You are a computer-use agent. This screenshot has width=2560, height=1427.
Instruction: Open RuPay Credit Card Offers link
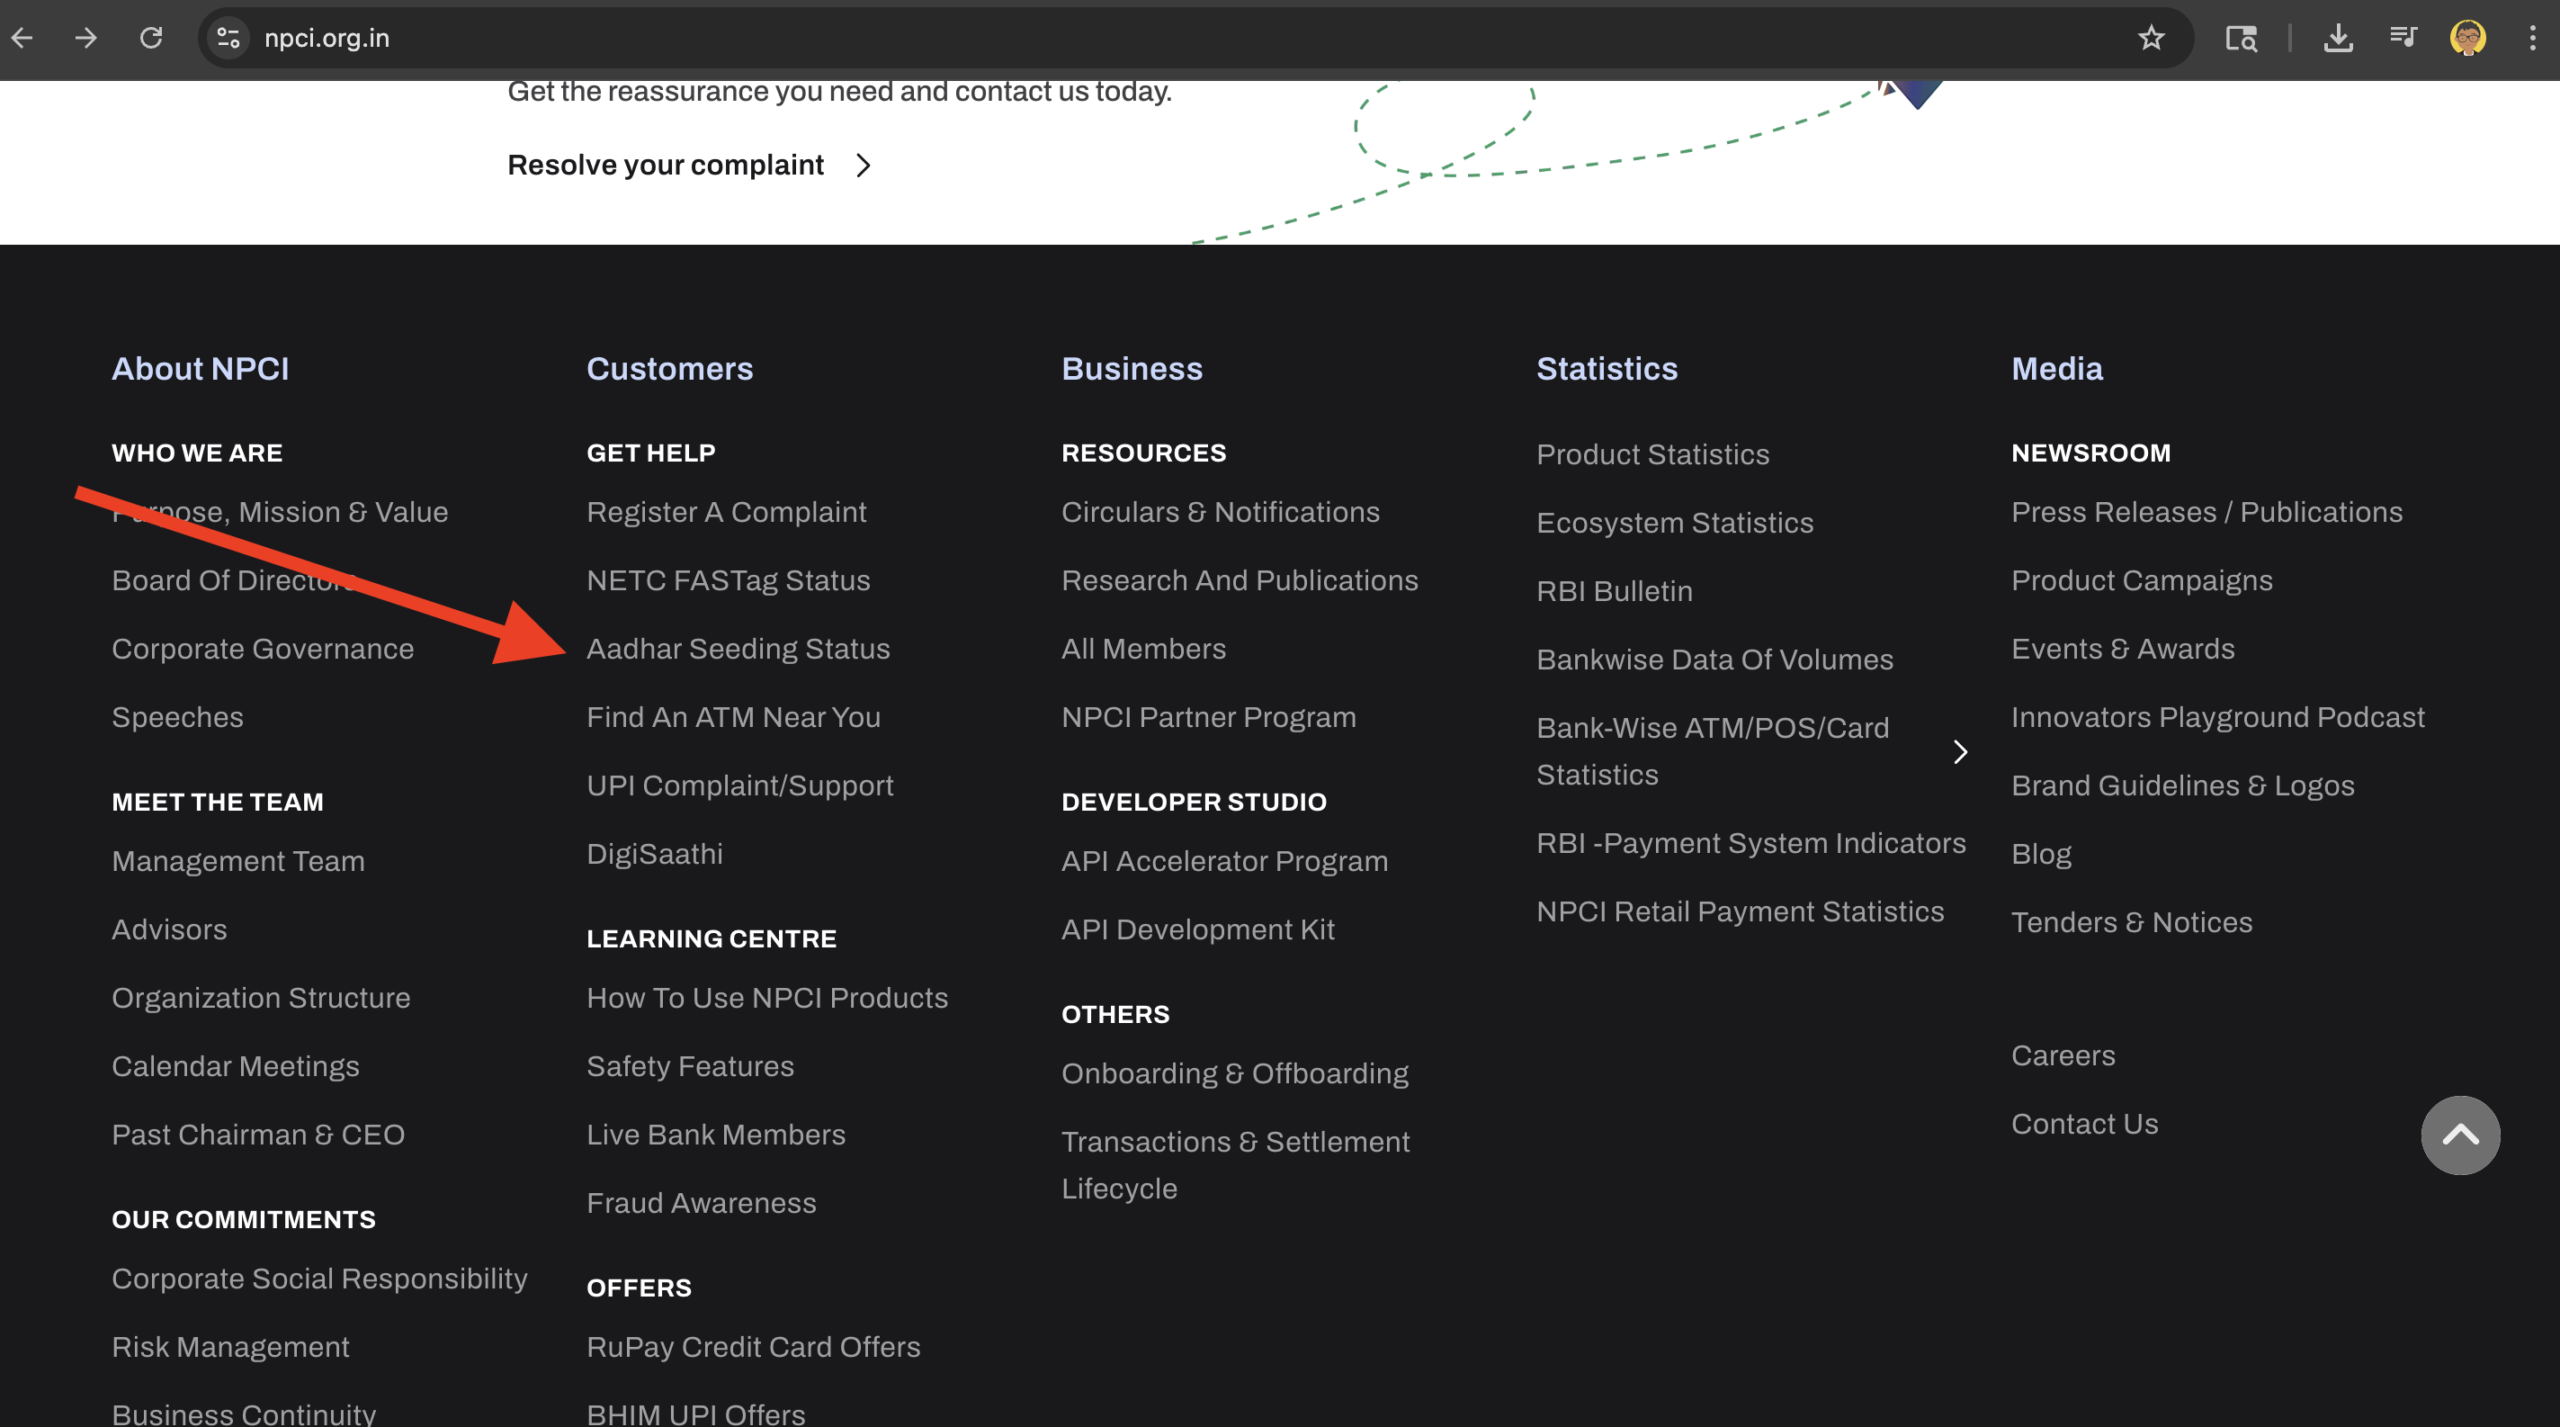[754, 1347]
